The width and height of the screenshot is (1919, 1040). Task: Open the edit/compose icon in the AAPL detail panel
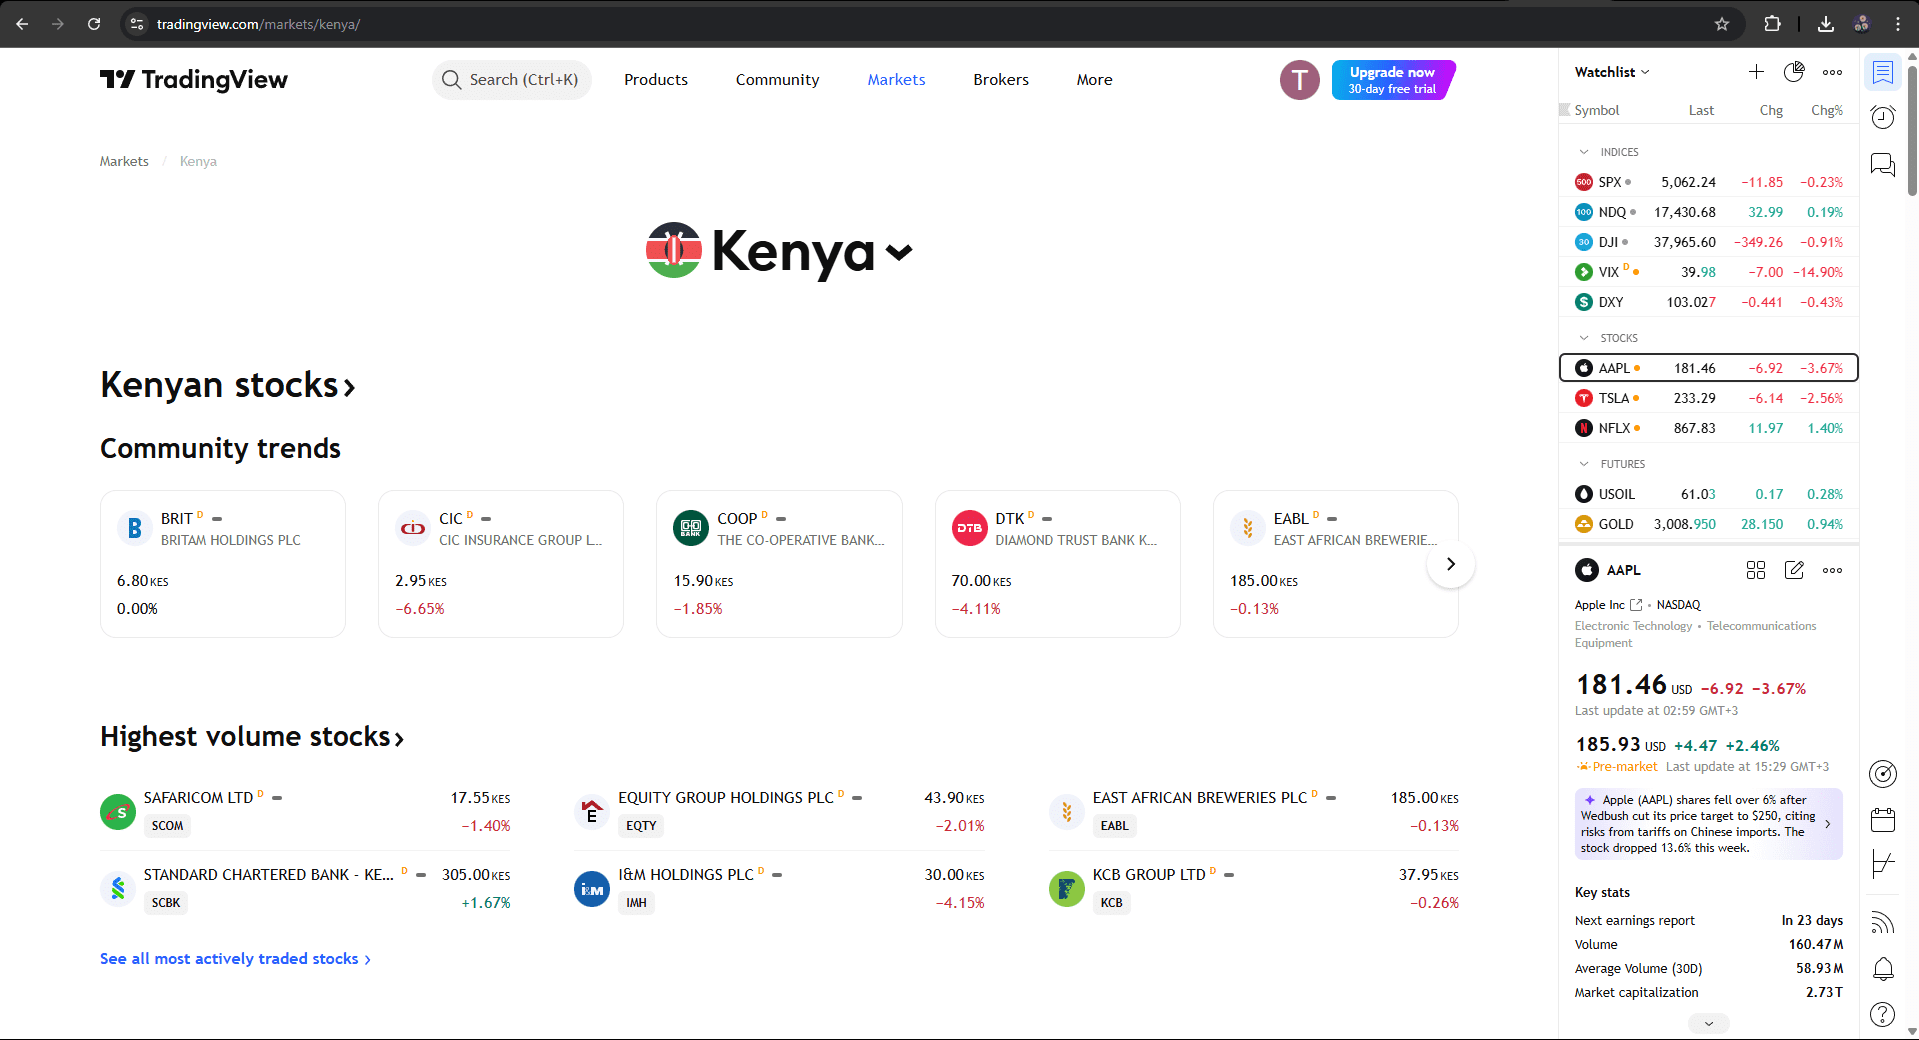coord(1794,570)
